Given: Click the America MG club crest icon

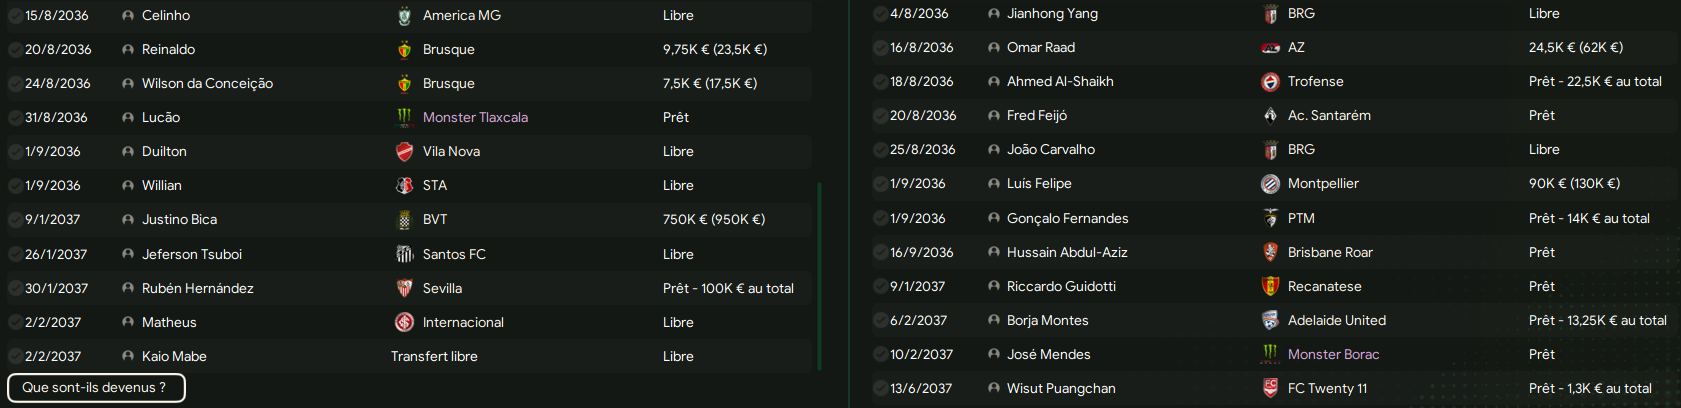Looking at the screenshot, I should click(404, 16).
